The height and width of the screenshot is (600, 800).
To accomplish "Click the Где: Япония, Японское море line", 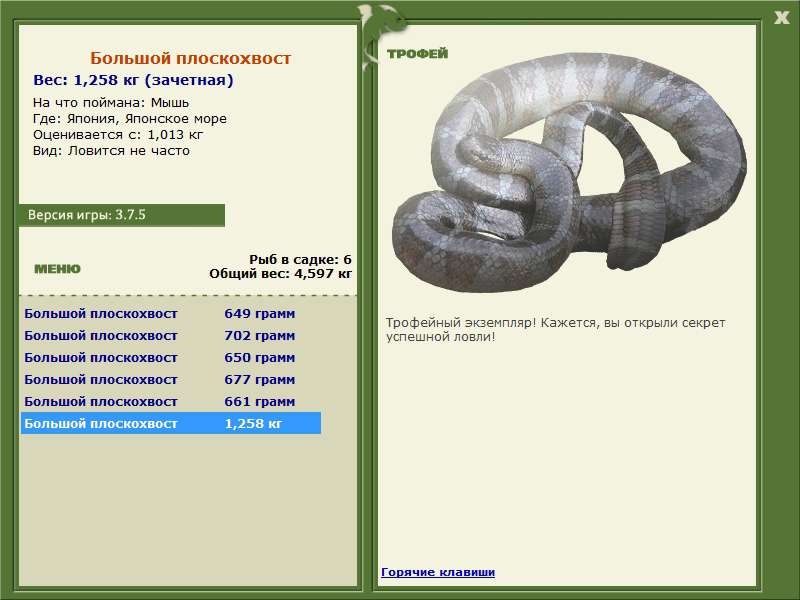I will 130,119.
